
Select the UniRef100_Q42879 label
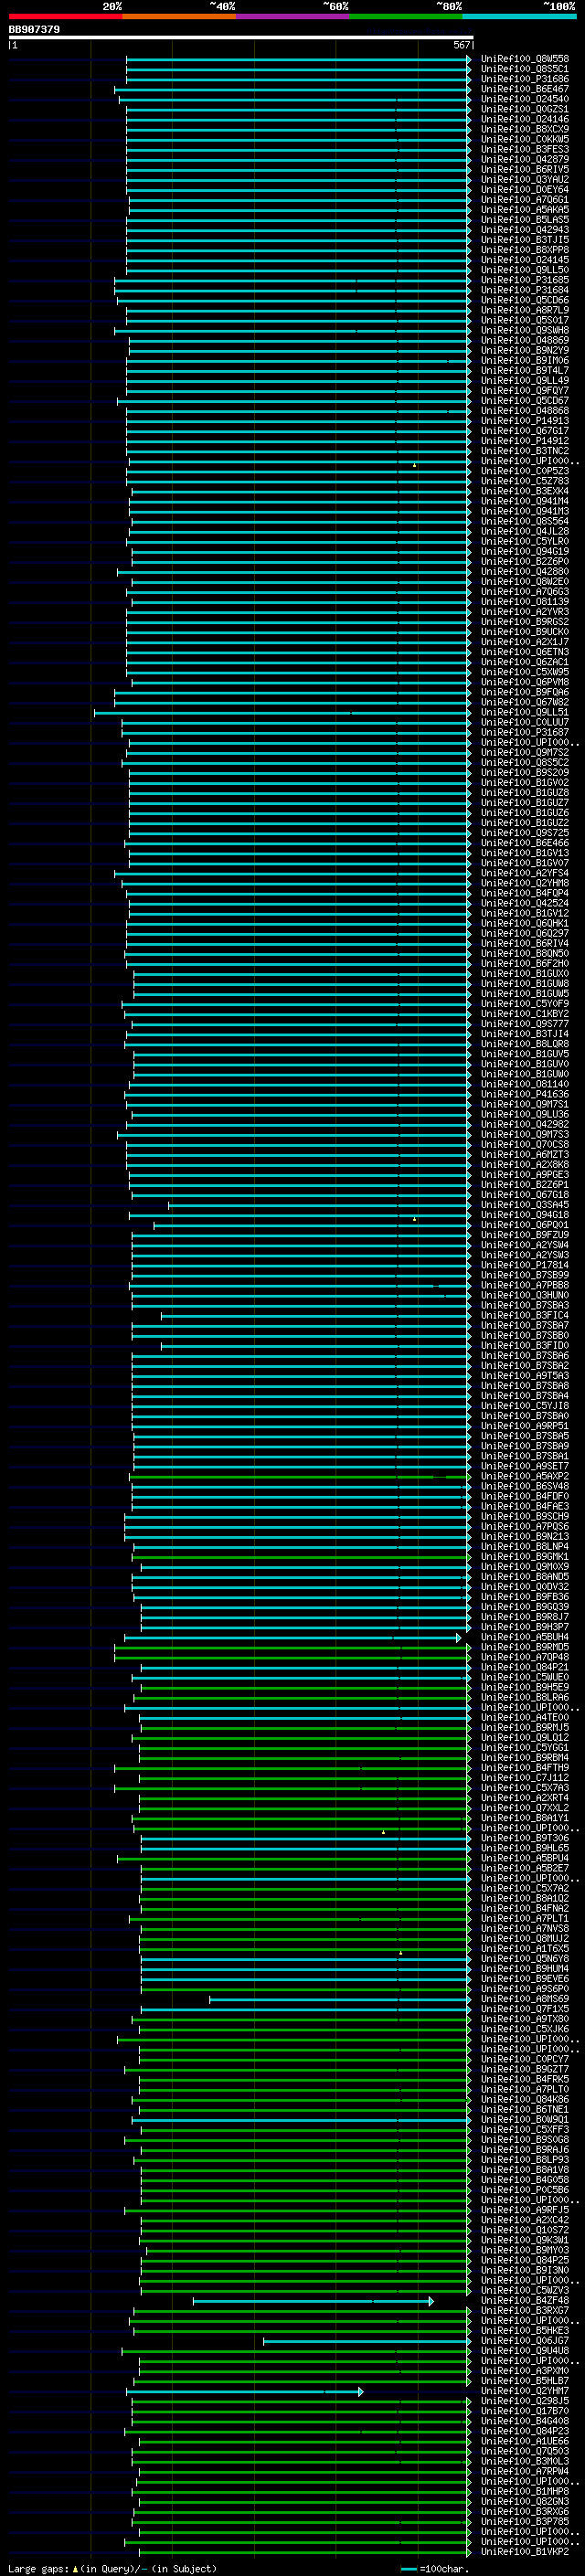point(525,159)
